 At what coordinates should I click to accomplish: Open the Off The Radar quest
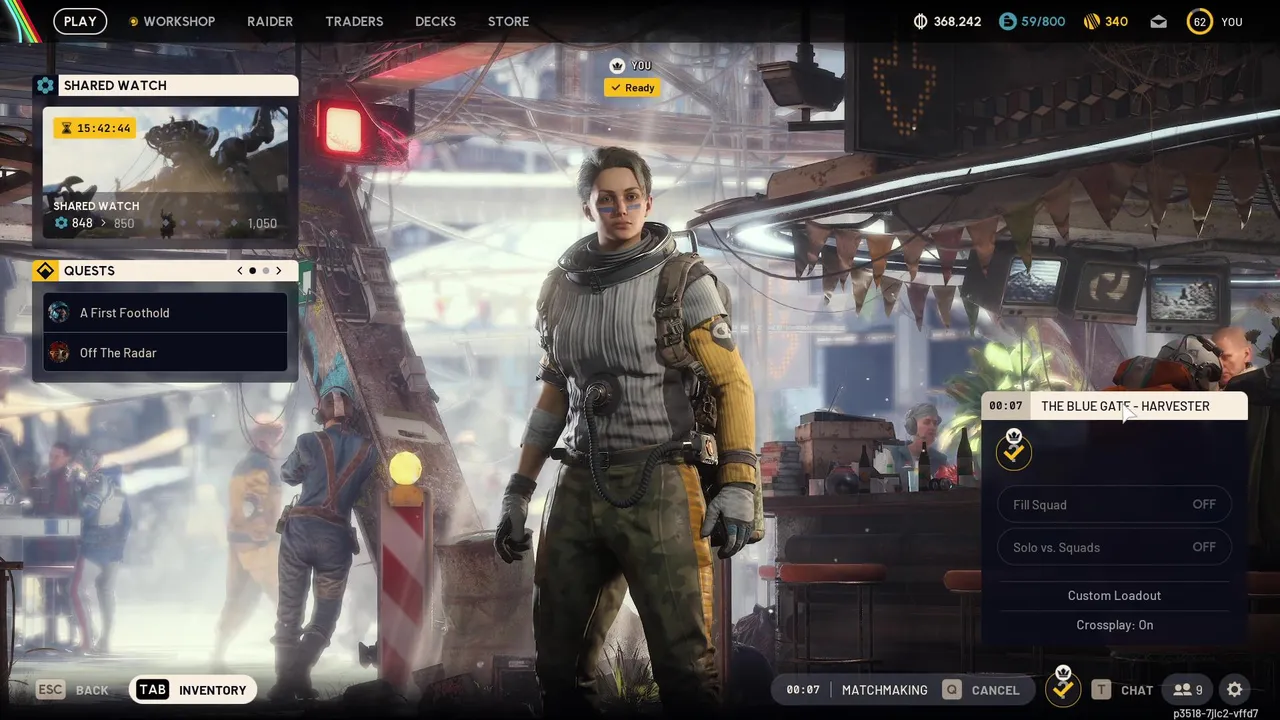click(x=165, y=352)
